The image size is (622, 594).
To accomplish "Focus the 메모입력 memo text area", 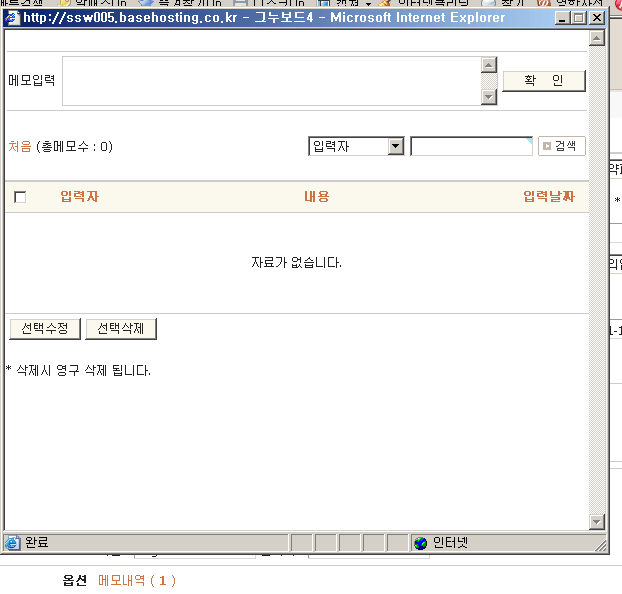I will pos(272,81).
